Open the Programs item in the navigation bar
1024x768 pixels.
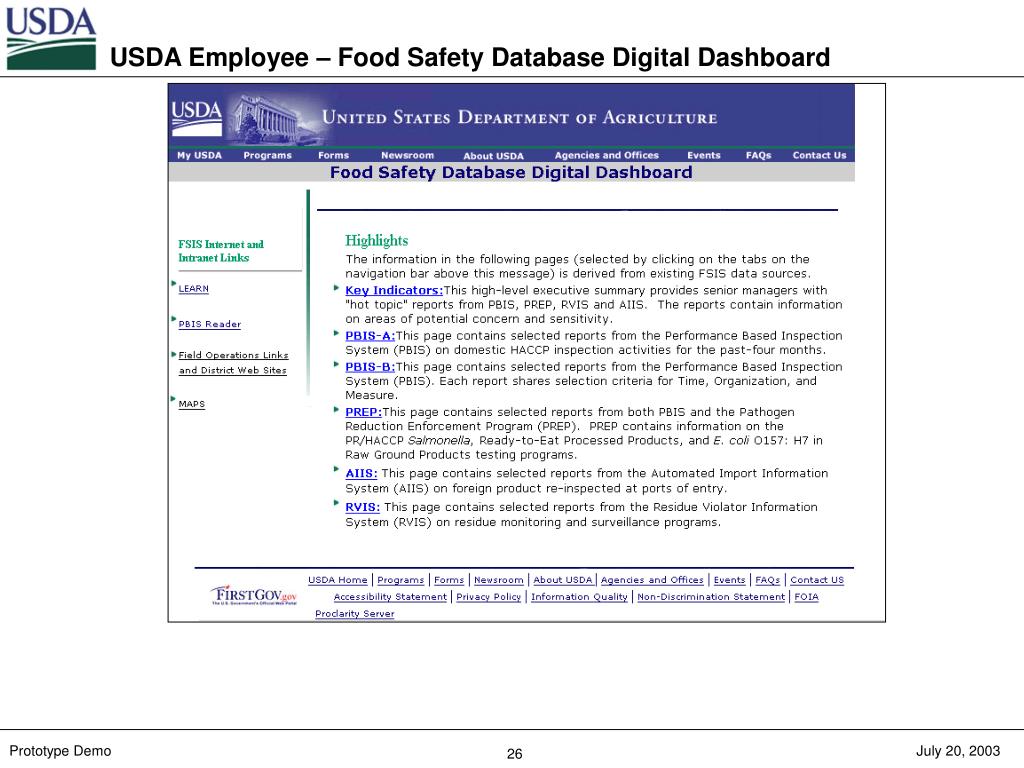tap(267, 155)
